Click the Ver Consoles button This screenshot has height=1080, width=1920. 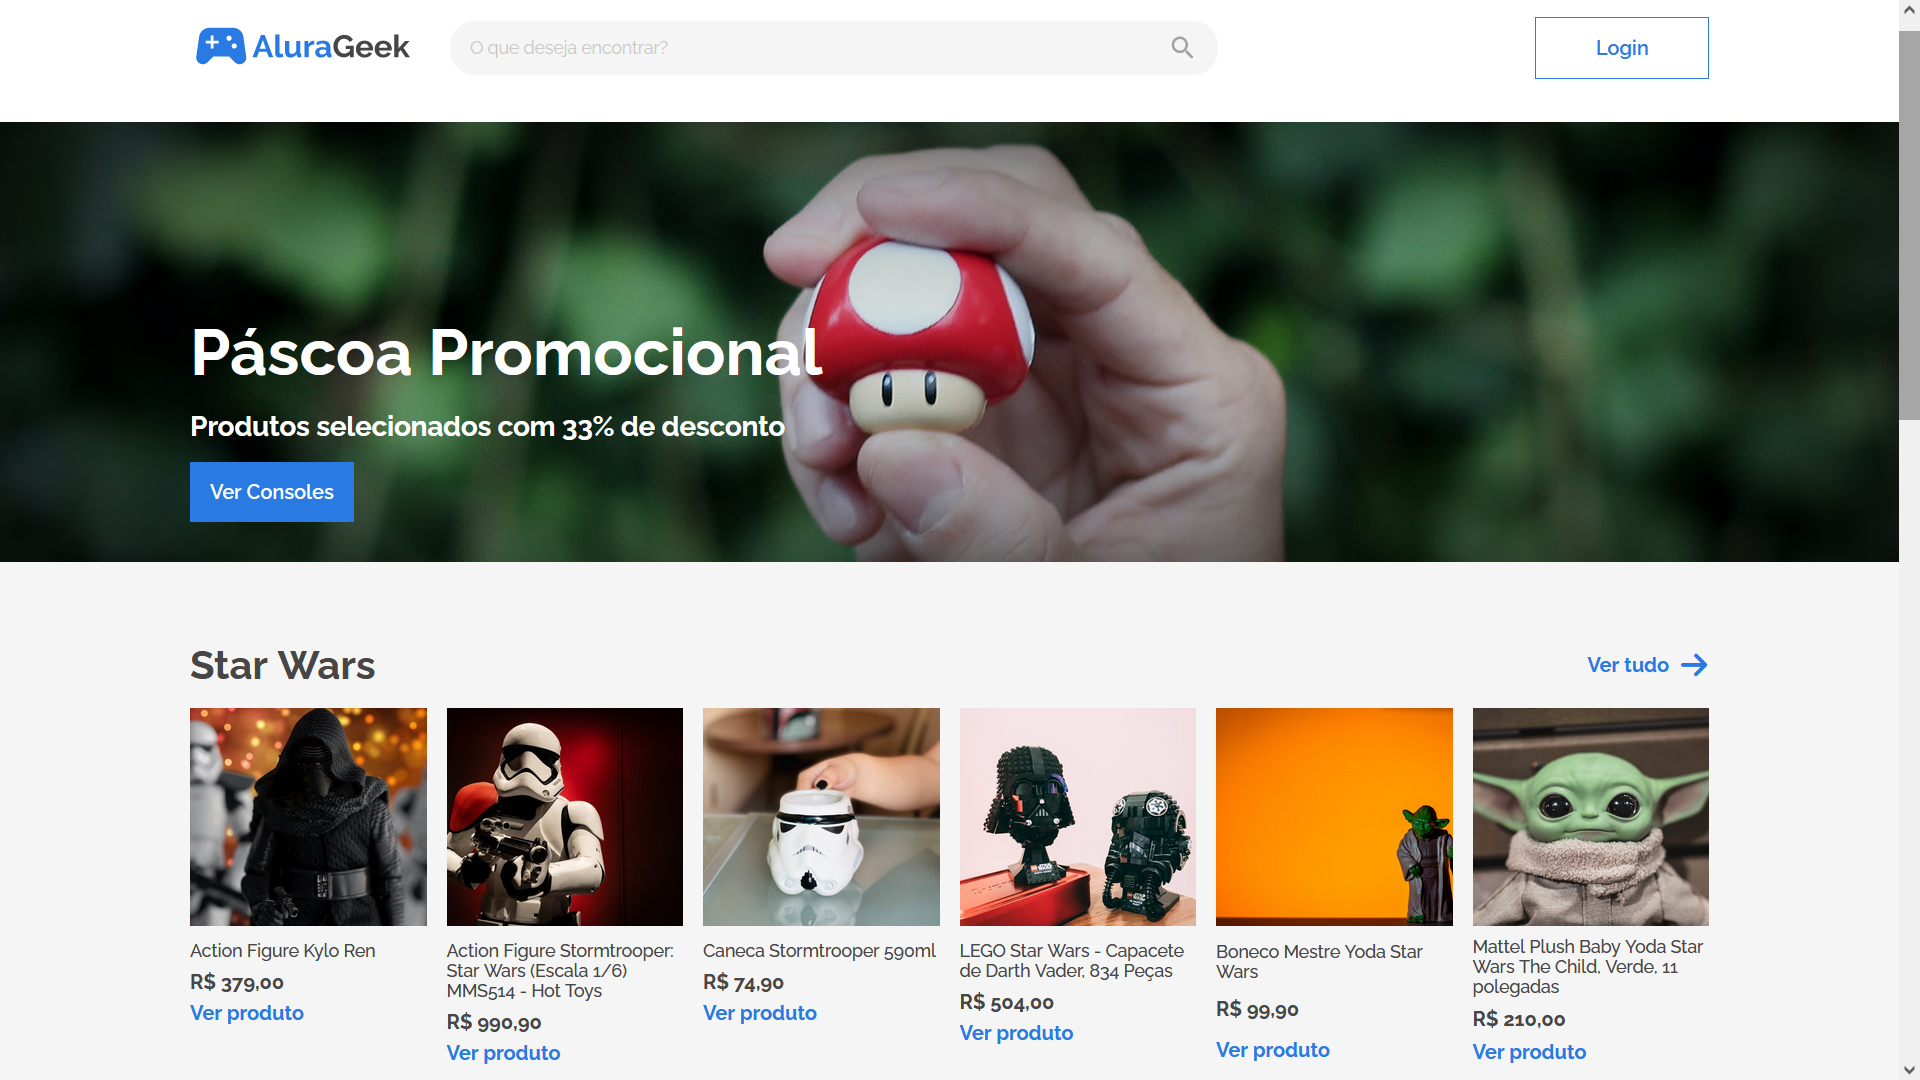click(272, 492)
